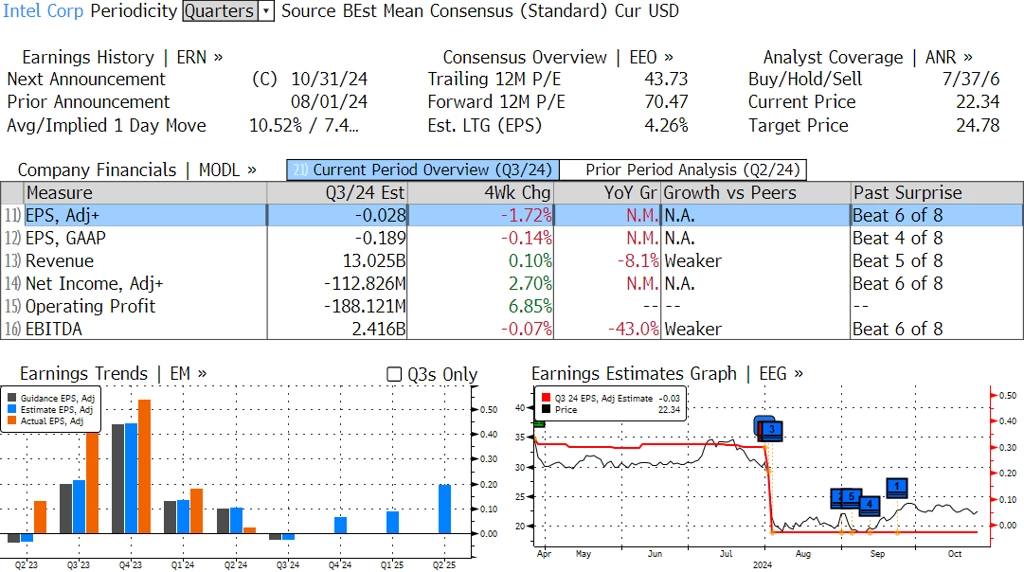
Task: Click the Guidance EPS, Adj legend swatch
Action: [x=12, y=398]
